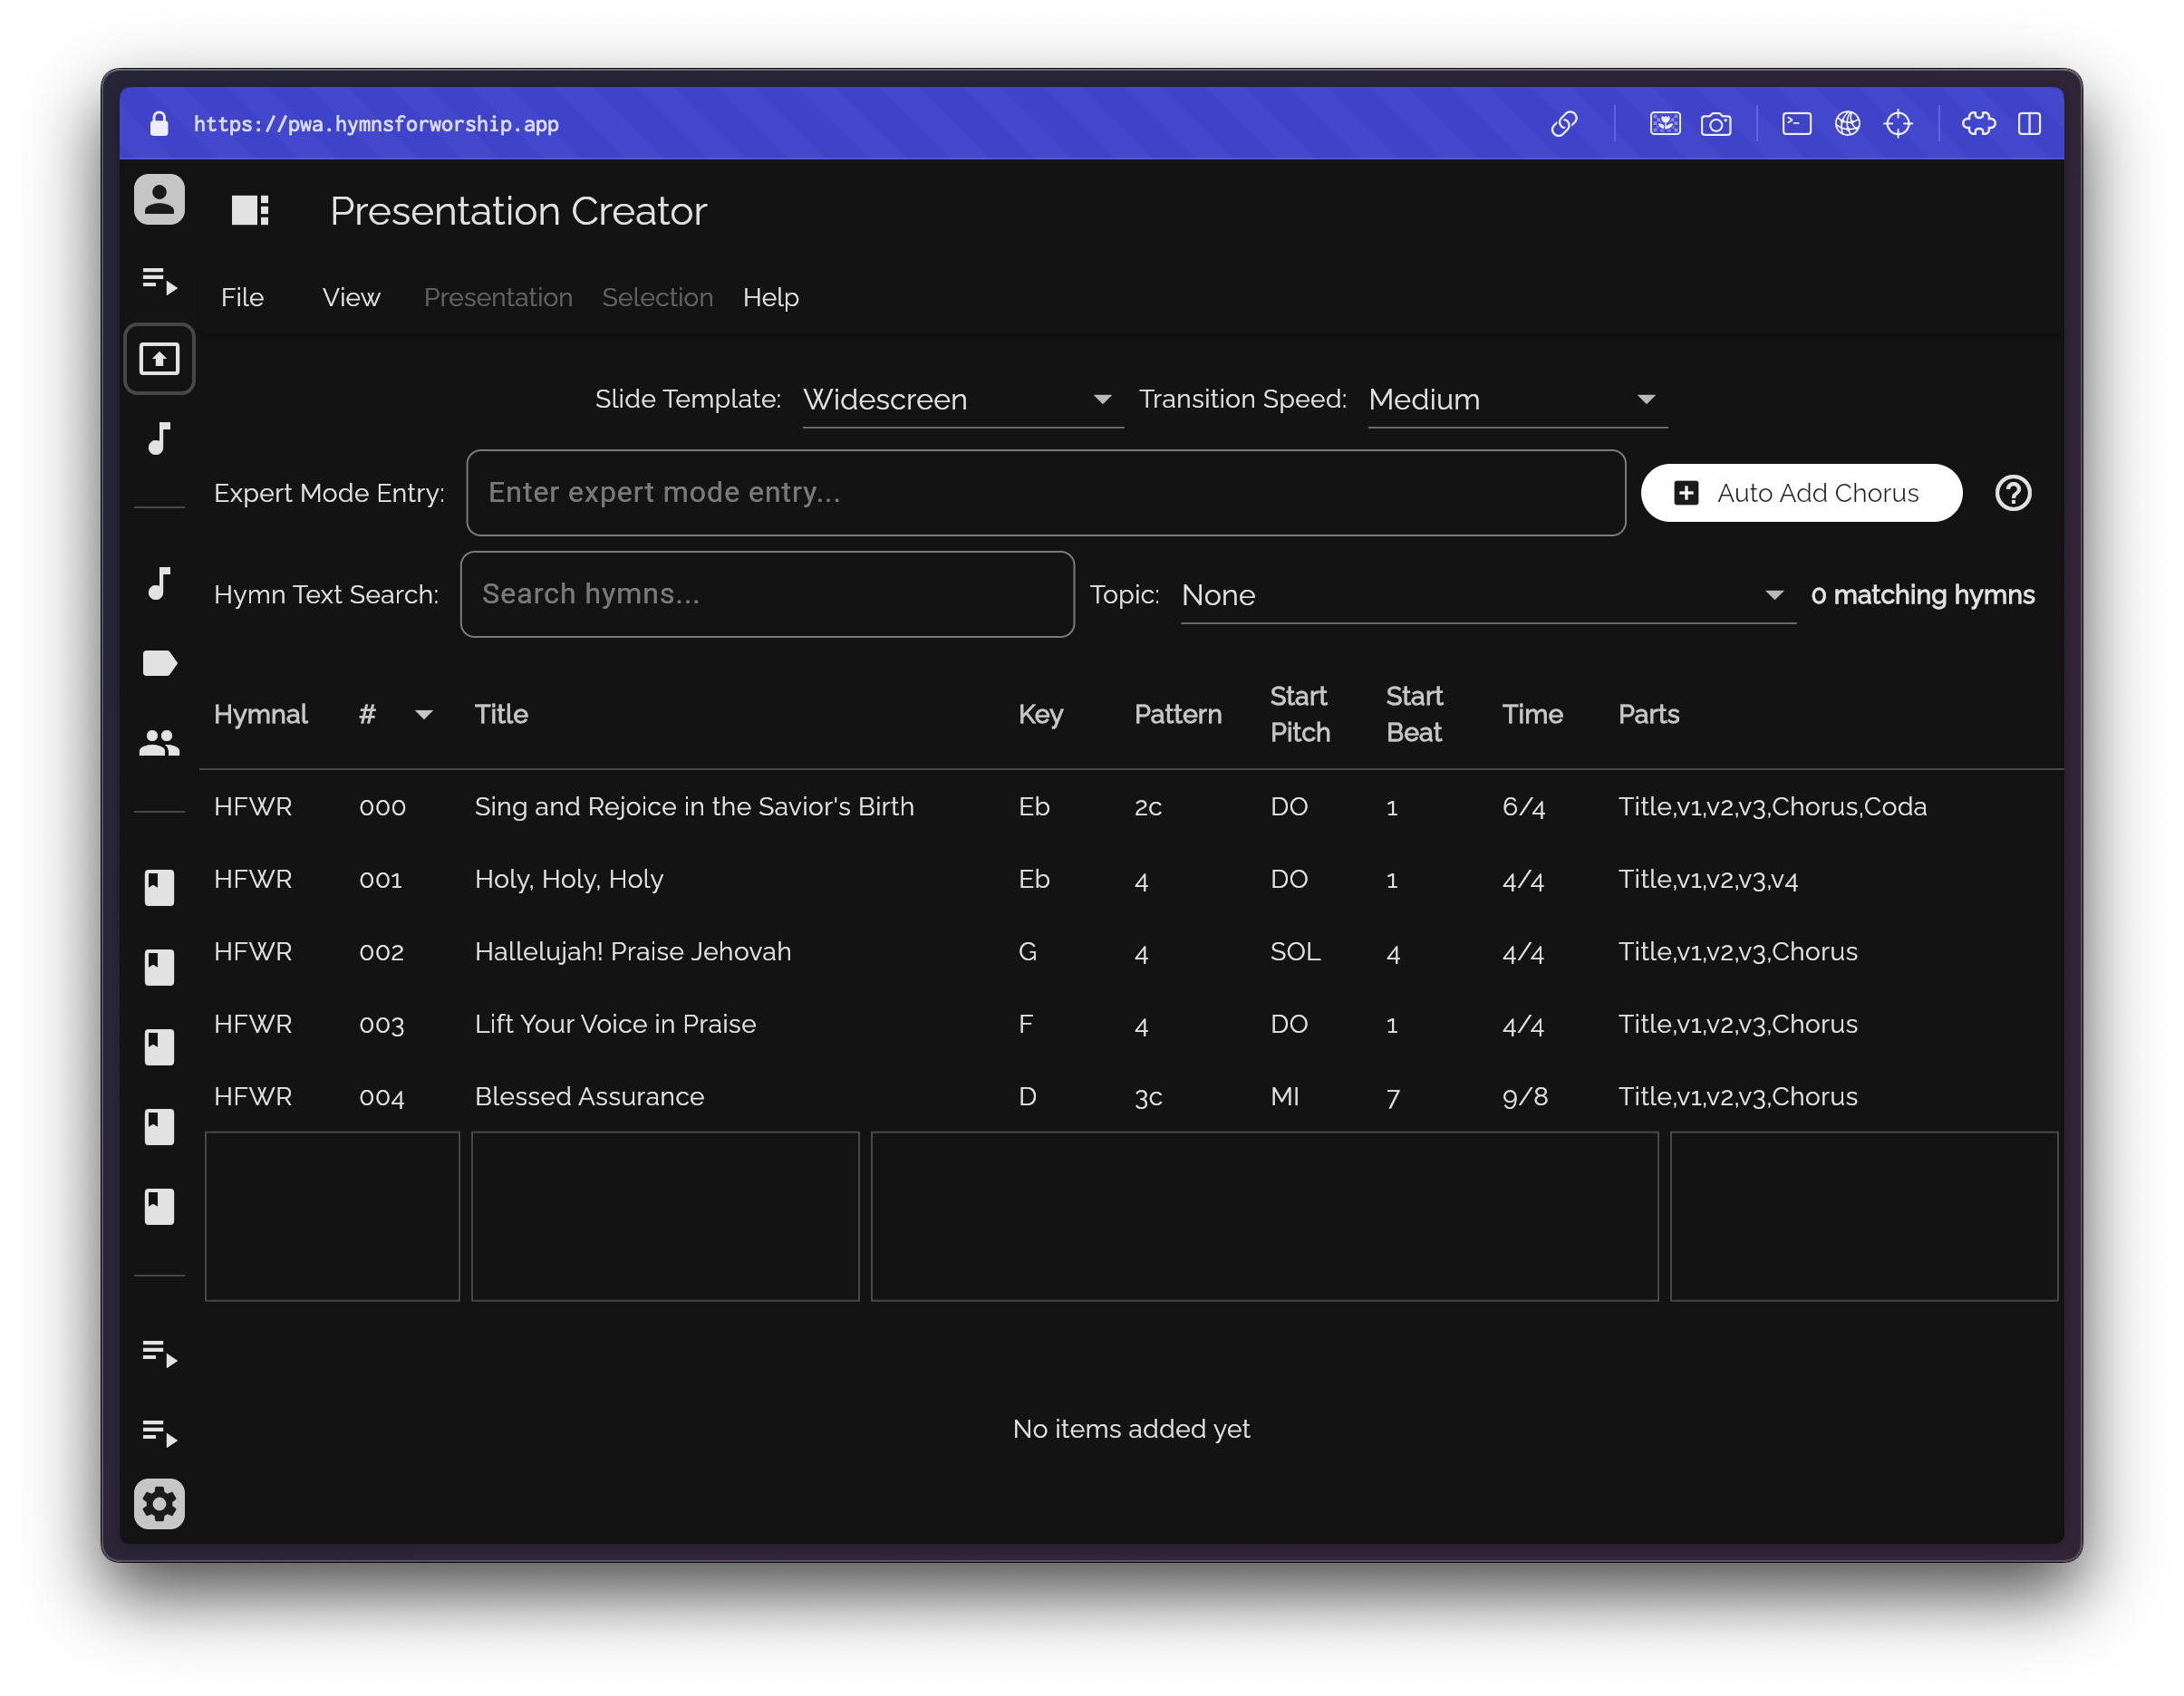Open the settings gear icon in sidebar
Image resolution: width=2184 pixels, height=1696 pixels.
point(159,1504)
